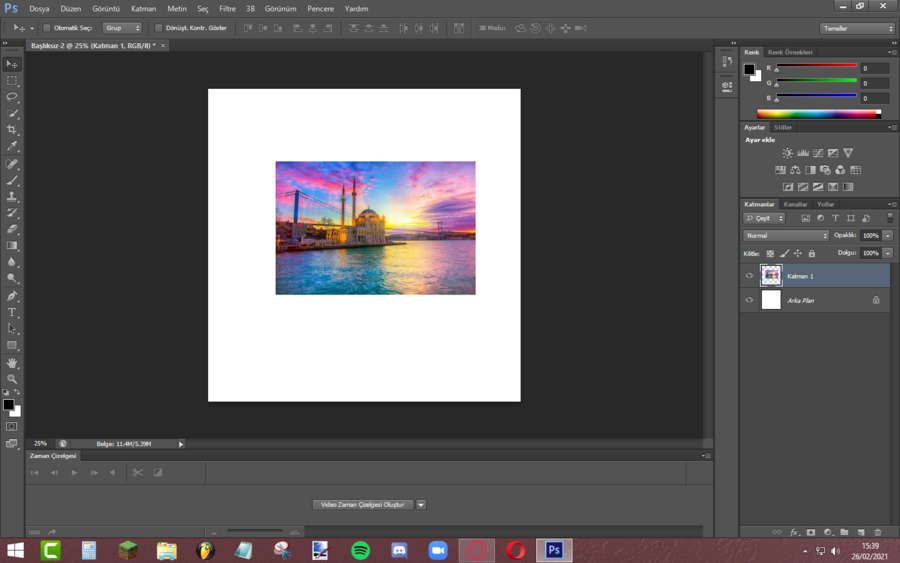Switch to the Renk Örnekleri tab
The width and height of the screenshot is (900, 563).
[790, 52]
